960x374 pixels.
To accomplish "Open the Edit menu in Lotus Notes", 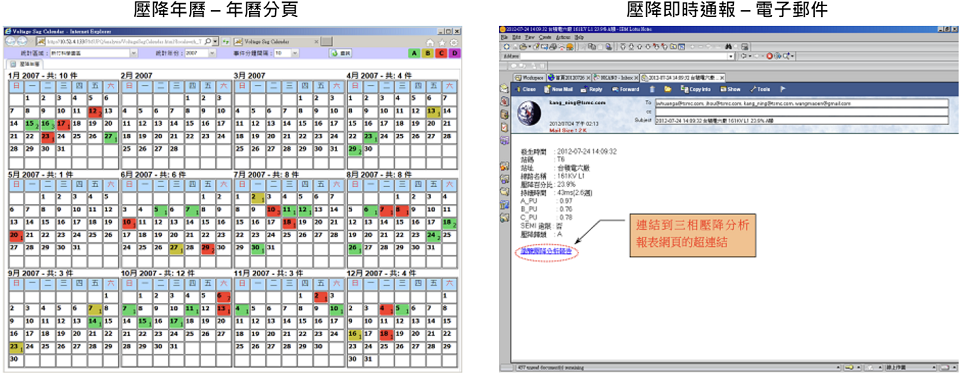I will pyautogui.click(x=516, y=37).
